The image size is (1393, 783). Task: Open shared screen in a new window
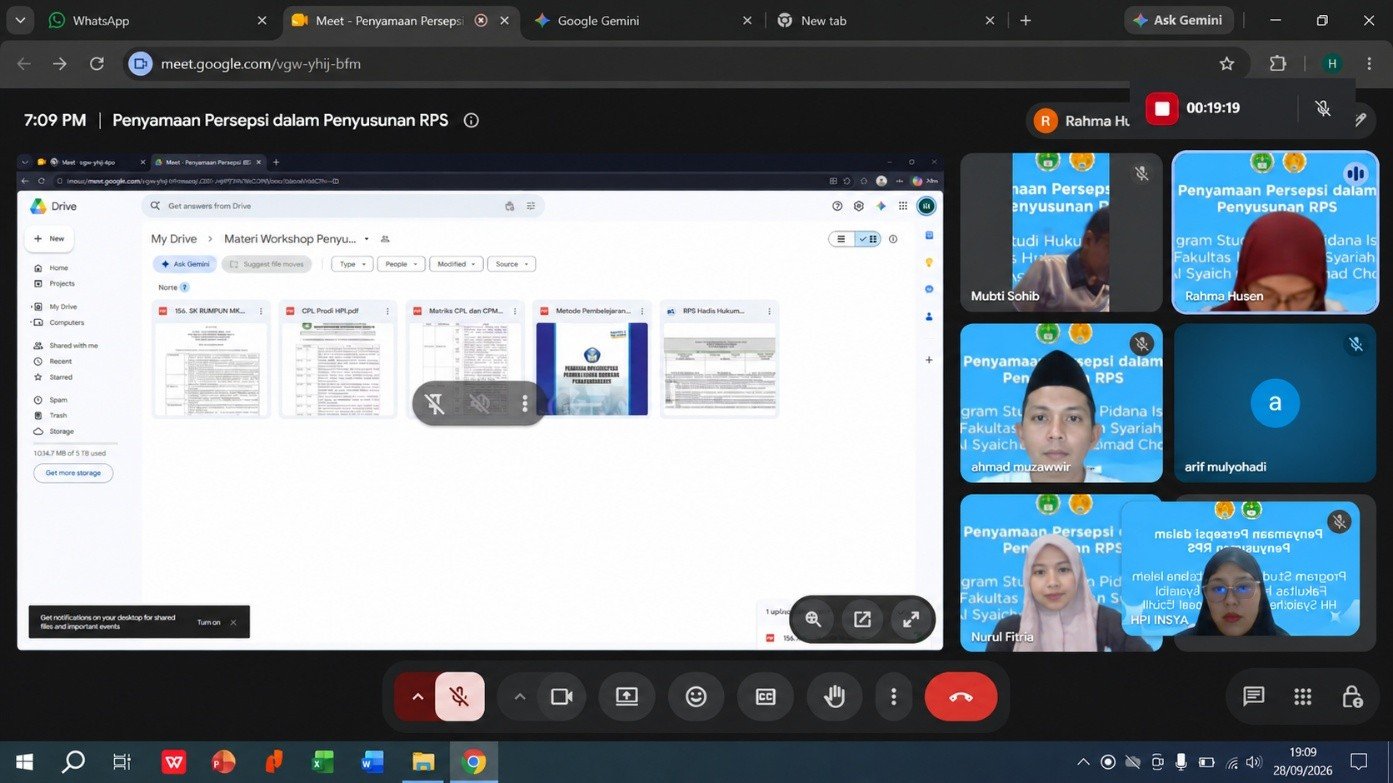pyautogui.click(x=862, y=619)
